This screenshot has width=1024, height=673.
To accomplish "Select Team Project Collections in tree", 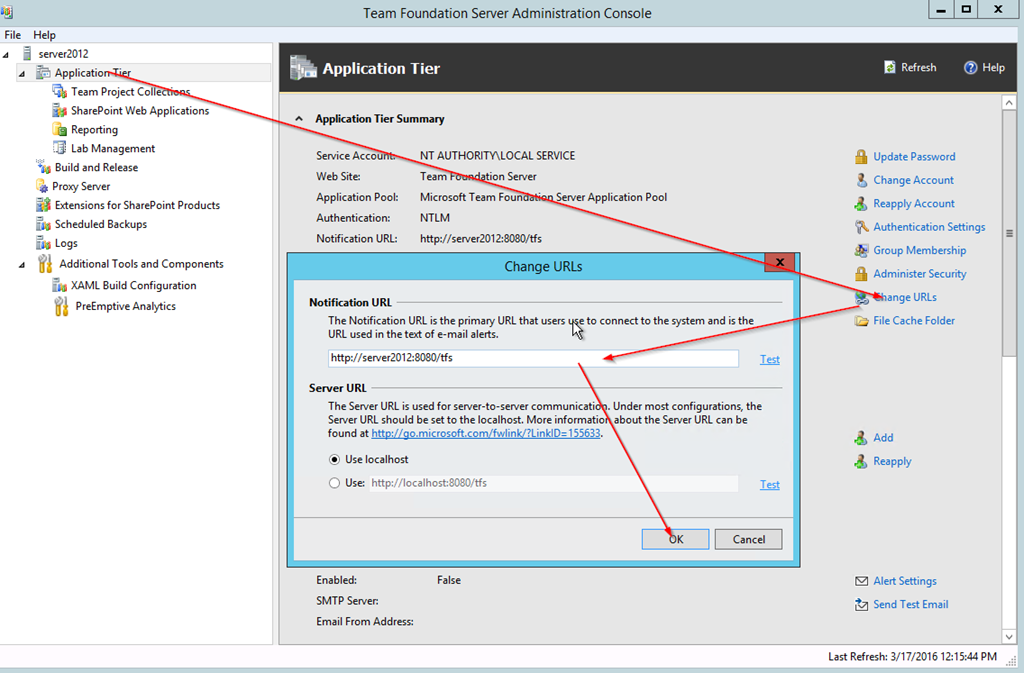I will click(x=130, y=92).
